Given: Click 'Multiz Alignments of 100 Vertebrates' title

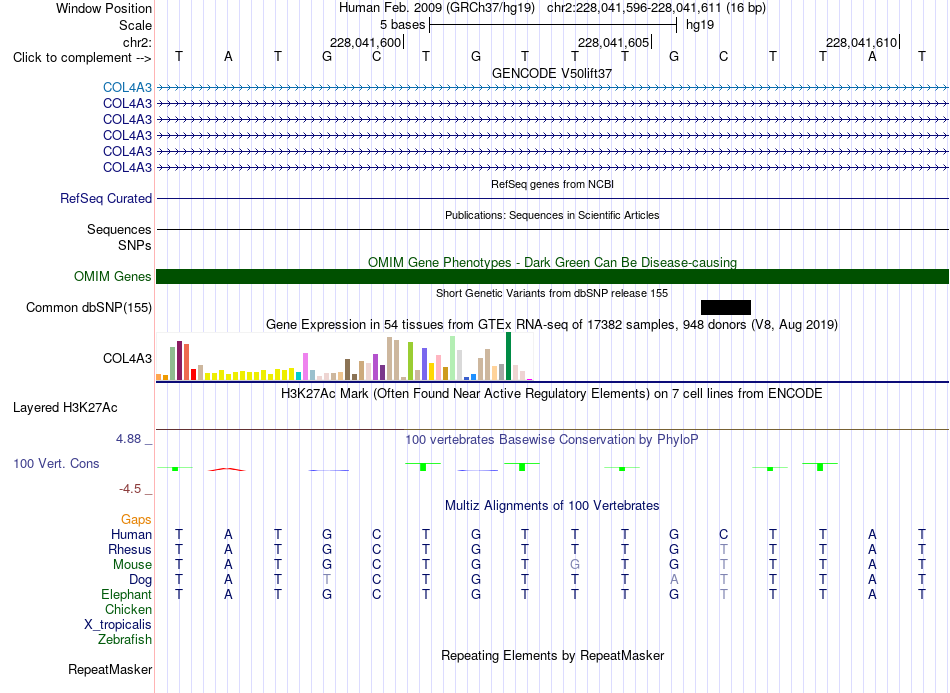Looking at the screenshot, I should click(x=552, y=506).
